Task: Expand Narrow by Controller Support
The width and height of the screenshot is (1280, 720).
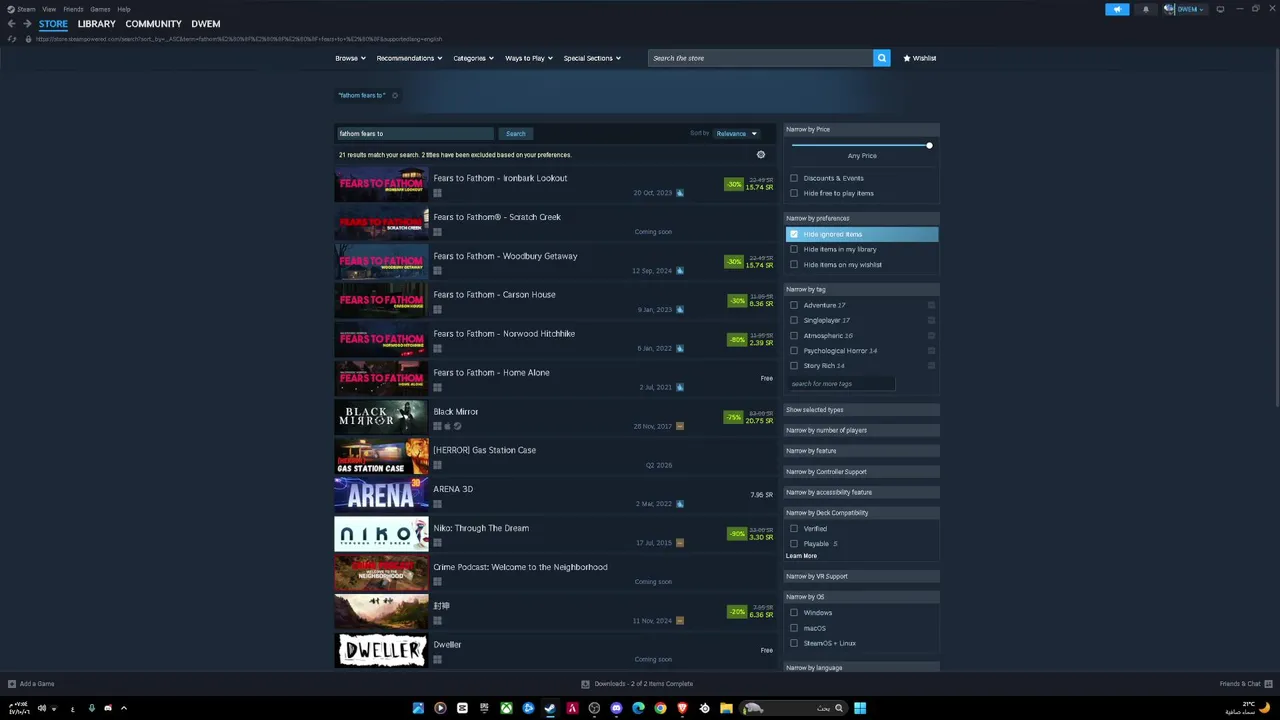Action: [x=861, y=472]
